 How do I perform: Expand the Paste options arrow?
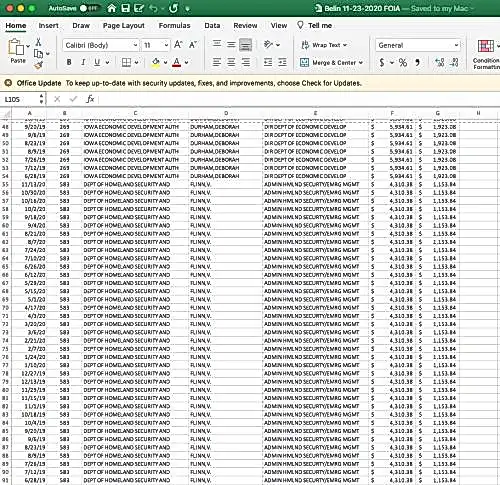click(28, 46)
